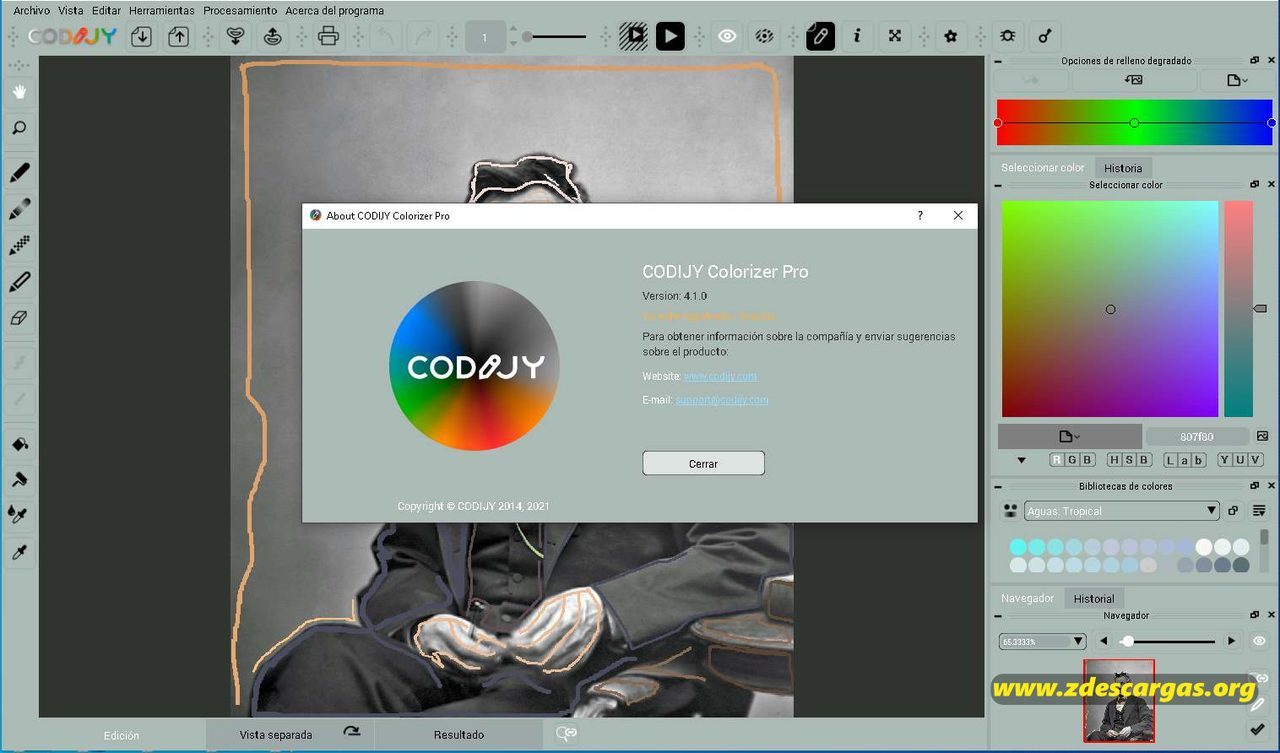Viewport: 1280px width, 753px height.
Task: Open the settings gear icon in toolbar
Action: (951, 37)
